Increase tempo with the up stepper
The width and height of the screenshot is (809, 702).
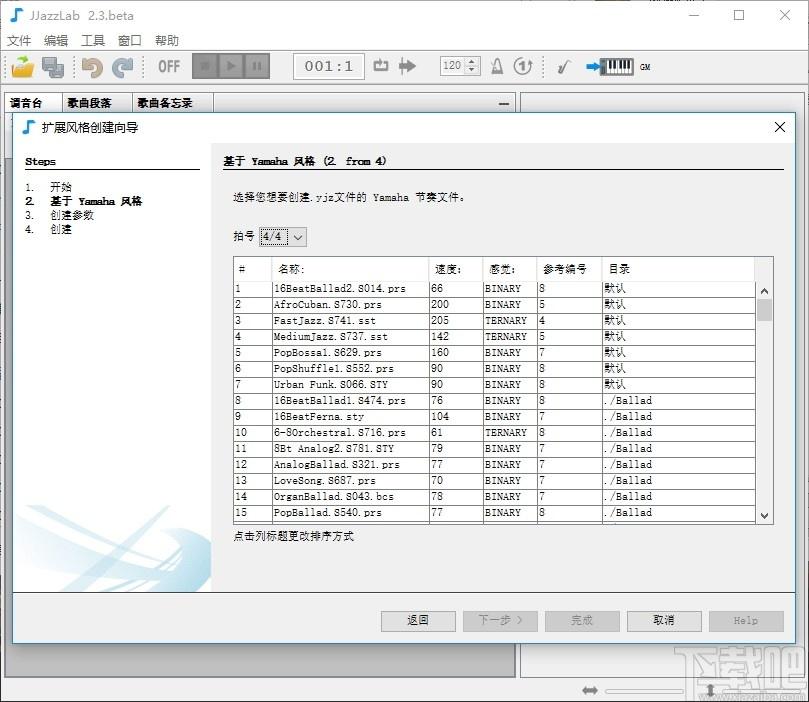click(x=472, y=61)
